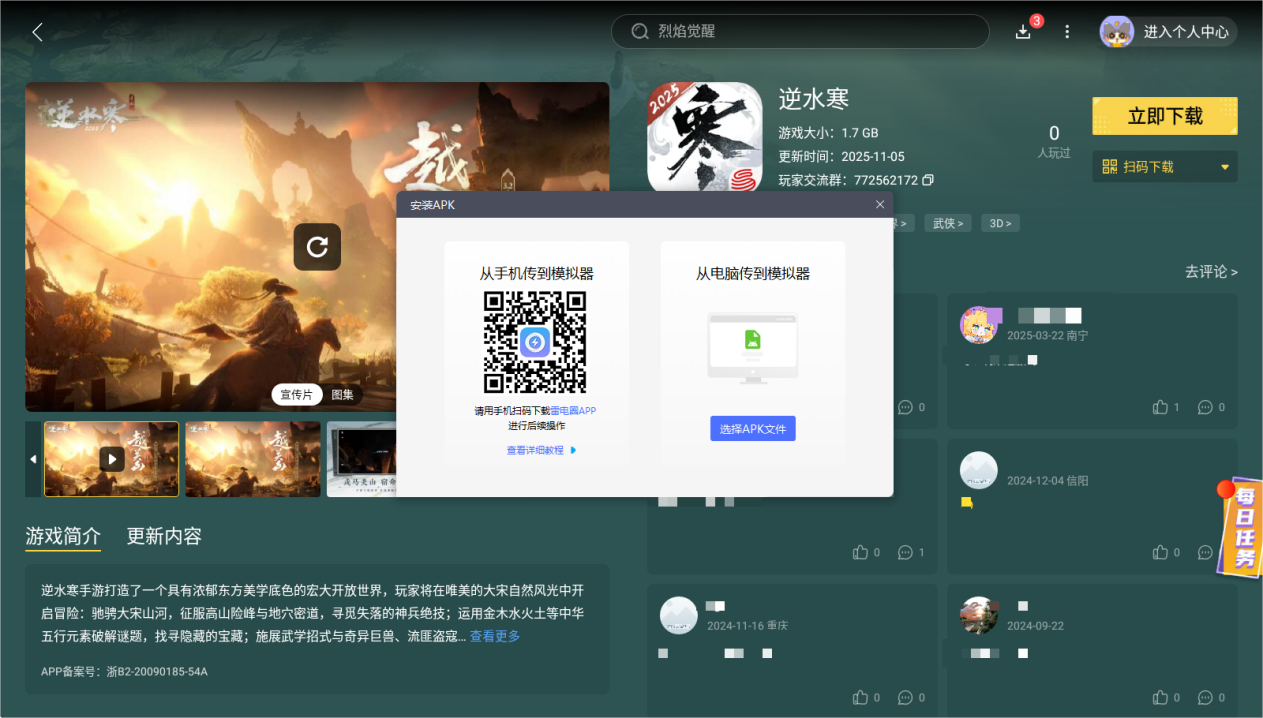This screenshot has width=1263, height=718.
Task: Click the replay icon on the video
Action: click(317, 247)
